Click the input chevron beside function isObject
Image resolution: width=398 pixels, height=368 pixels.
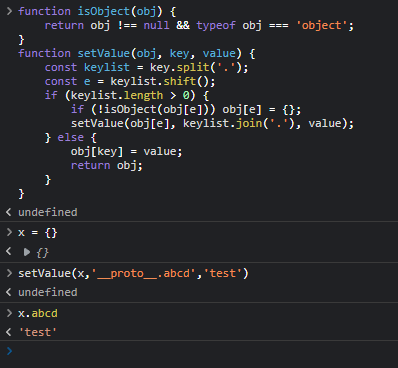(9, 11)
